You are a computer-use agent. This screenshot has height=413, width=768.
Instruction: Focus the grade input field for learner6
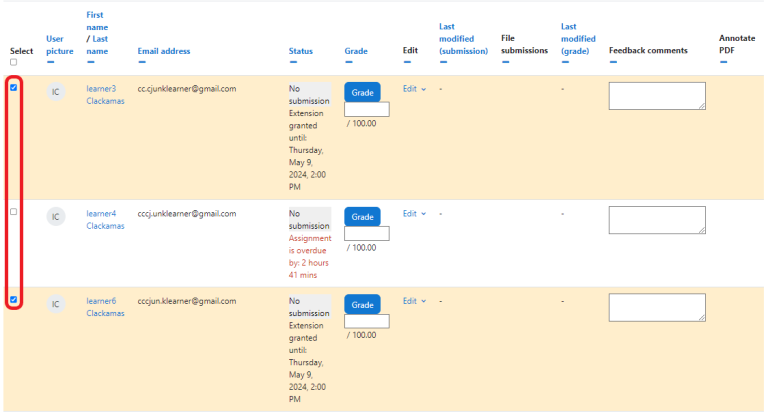point(367,321)
